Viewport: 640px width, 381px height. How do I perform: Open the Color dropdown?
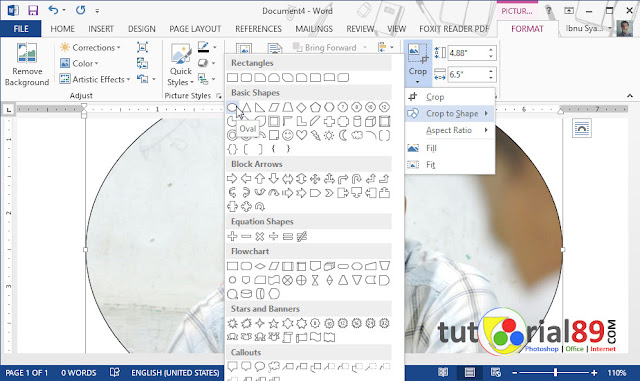pyautogui.click(x=79, y=63)
